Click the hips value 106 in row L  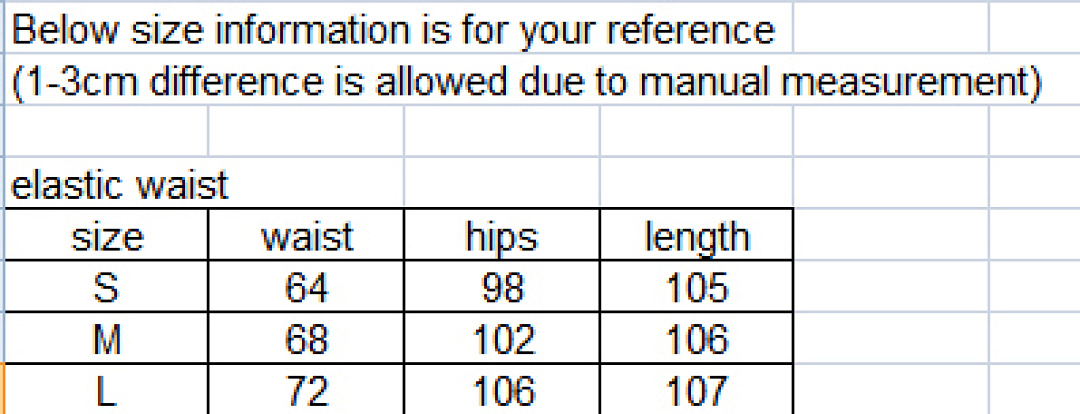pos(501,389)
